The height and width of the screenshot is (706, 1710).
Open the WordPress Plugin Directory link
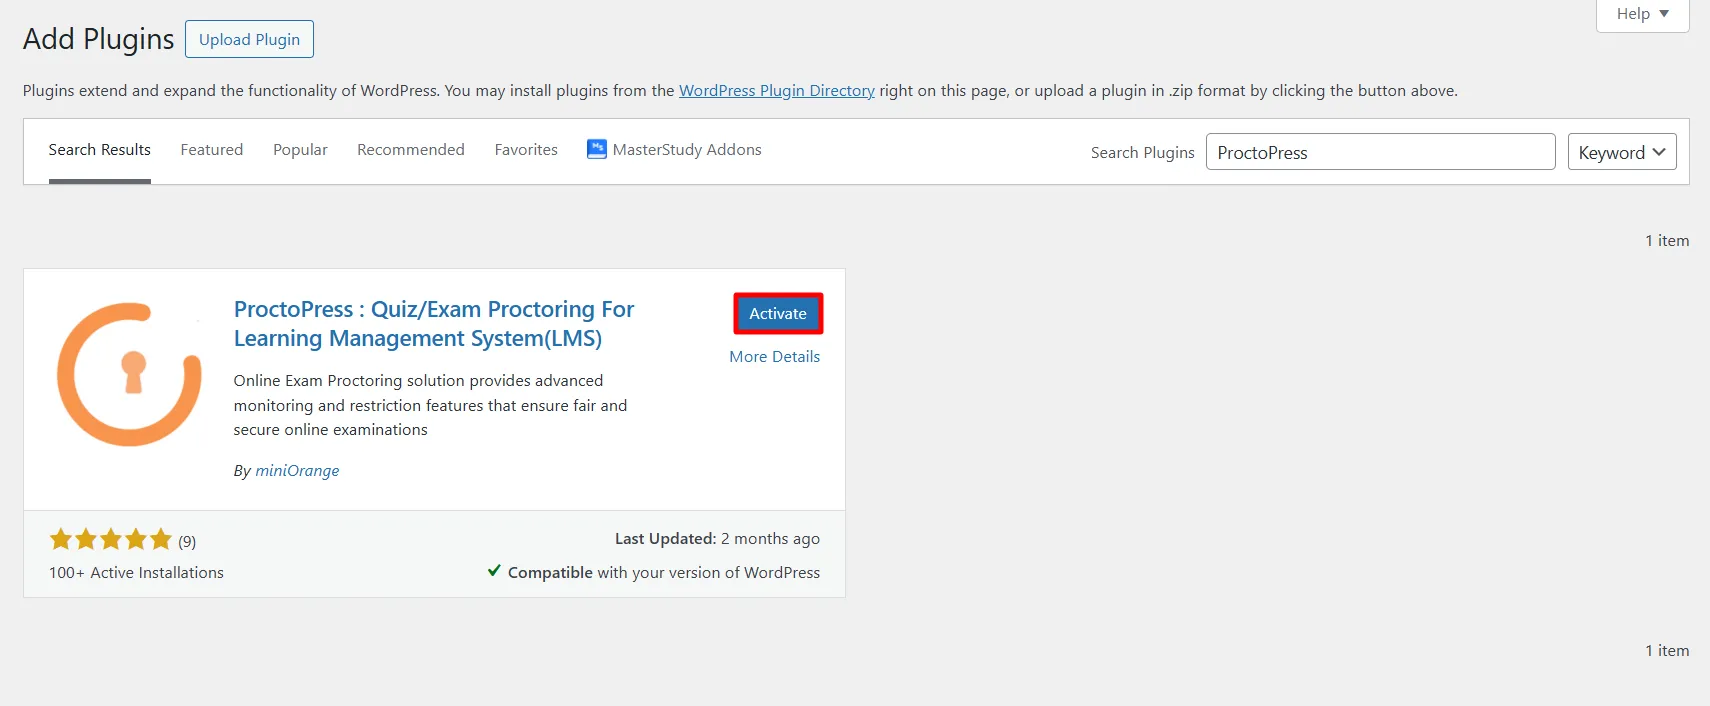(x=777, y=91)
